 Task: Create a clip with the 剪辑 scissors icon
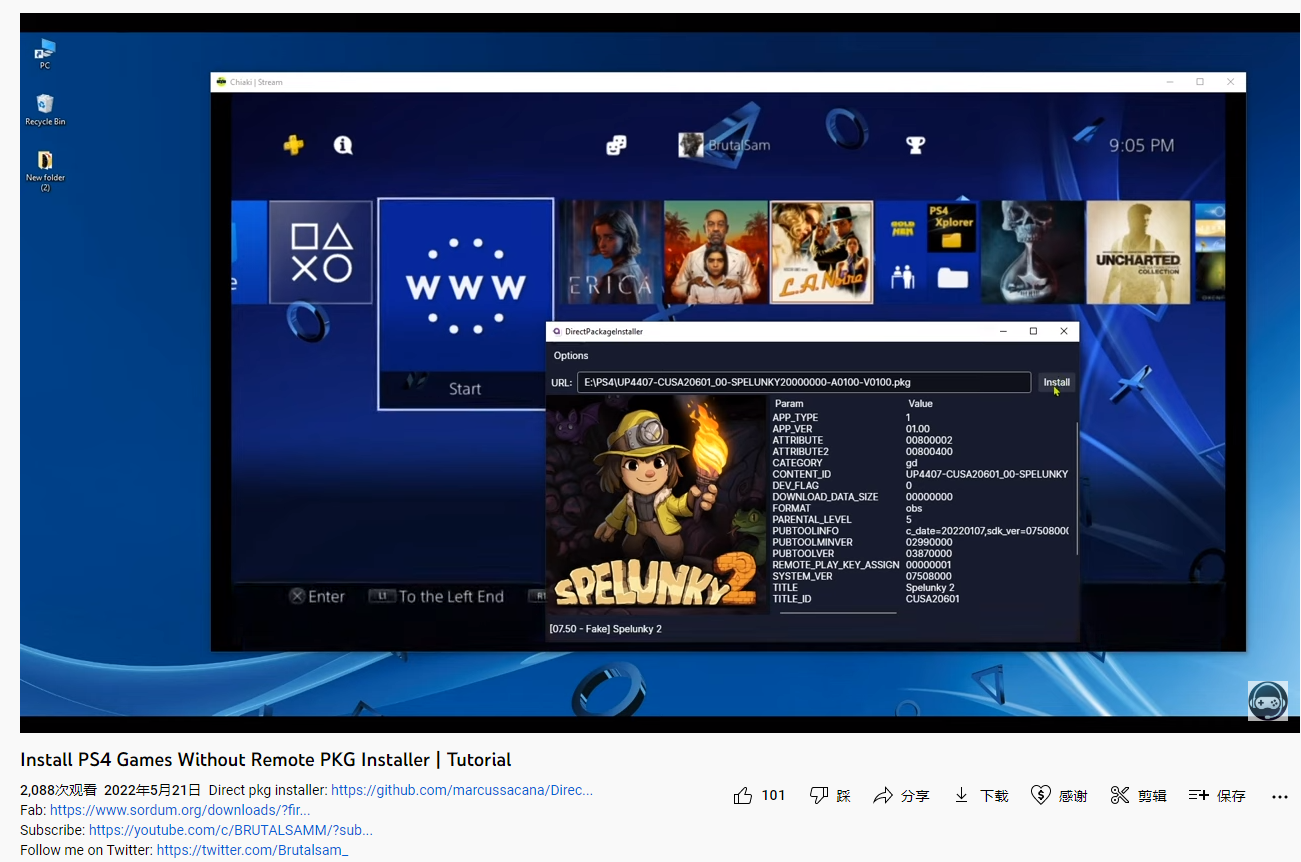[1138, 796]
